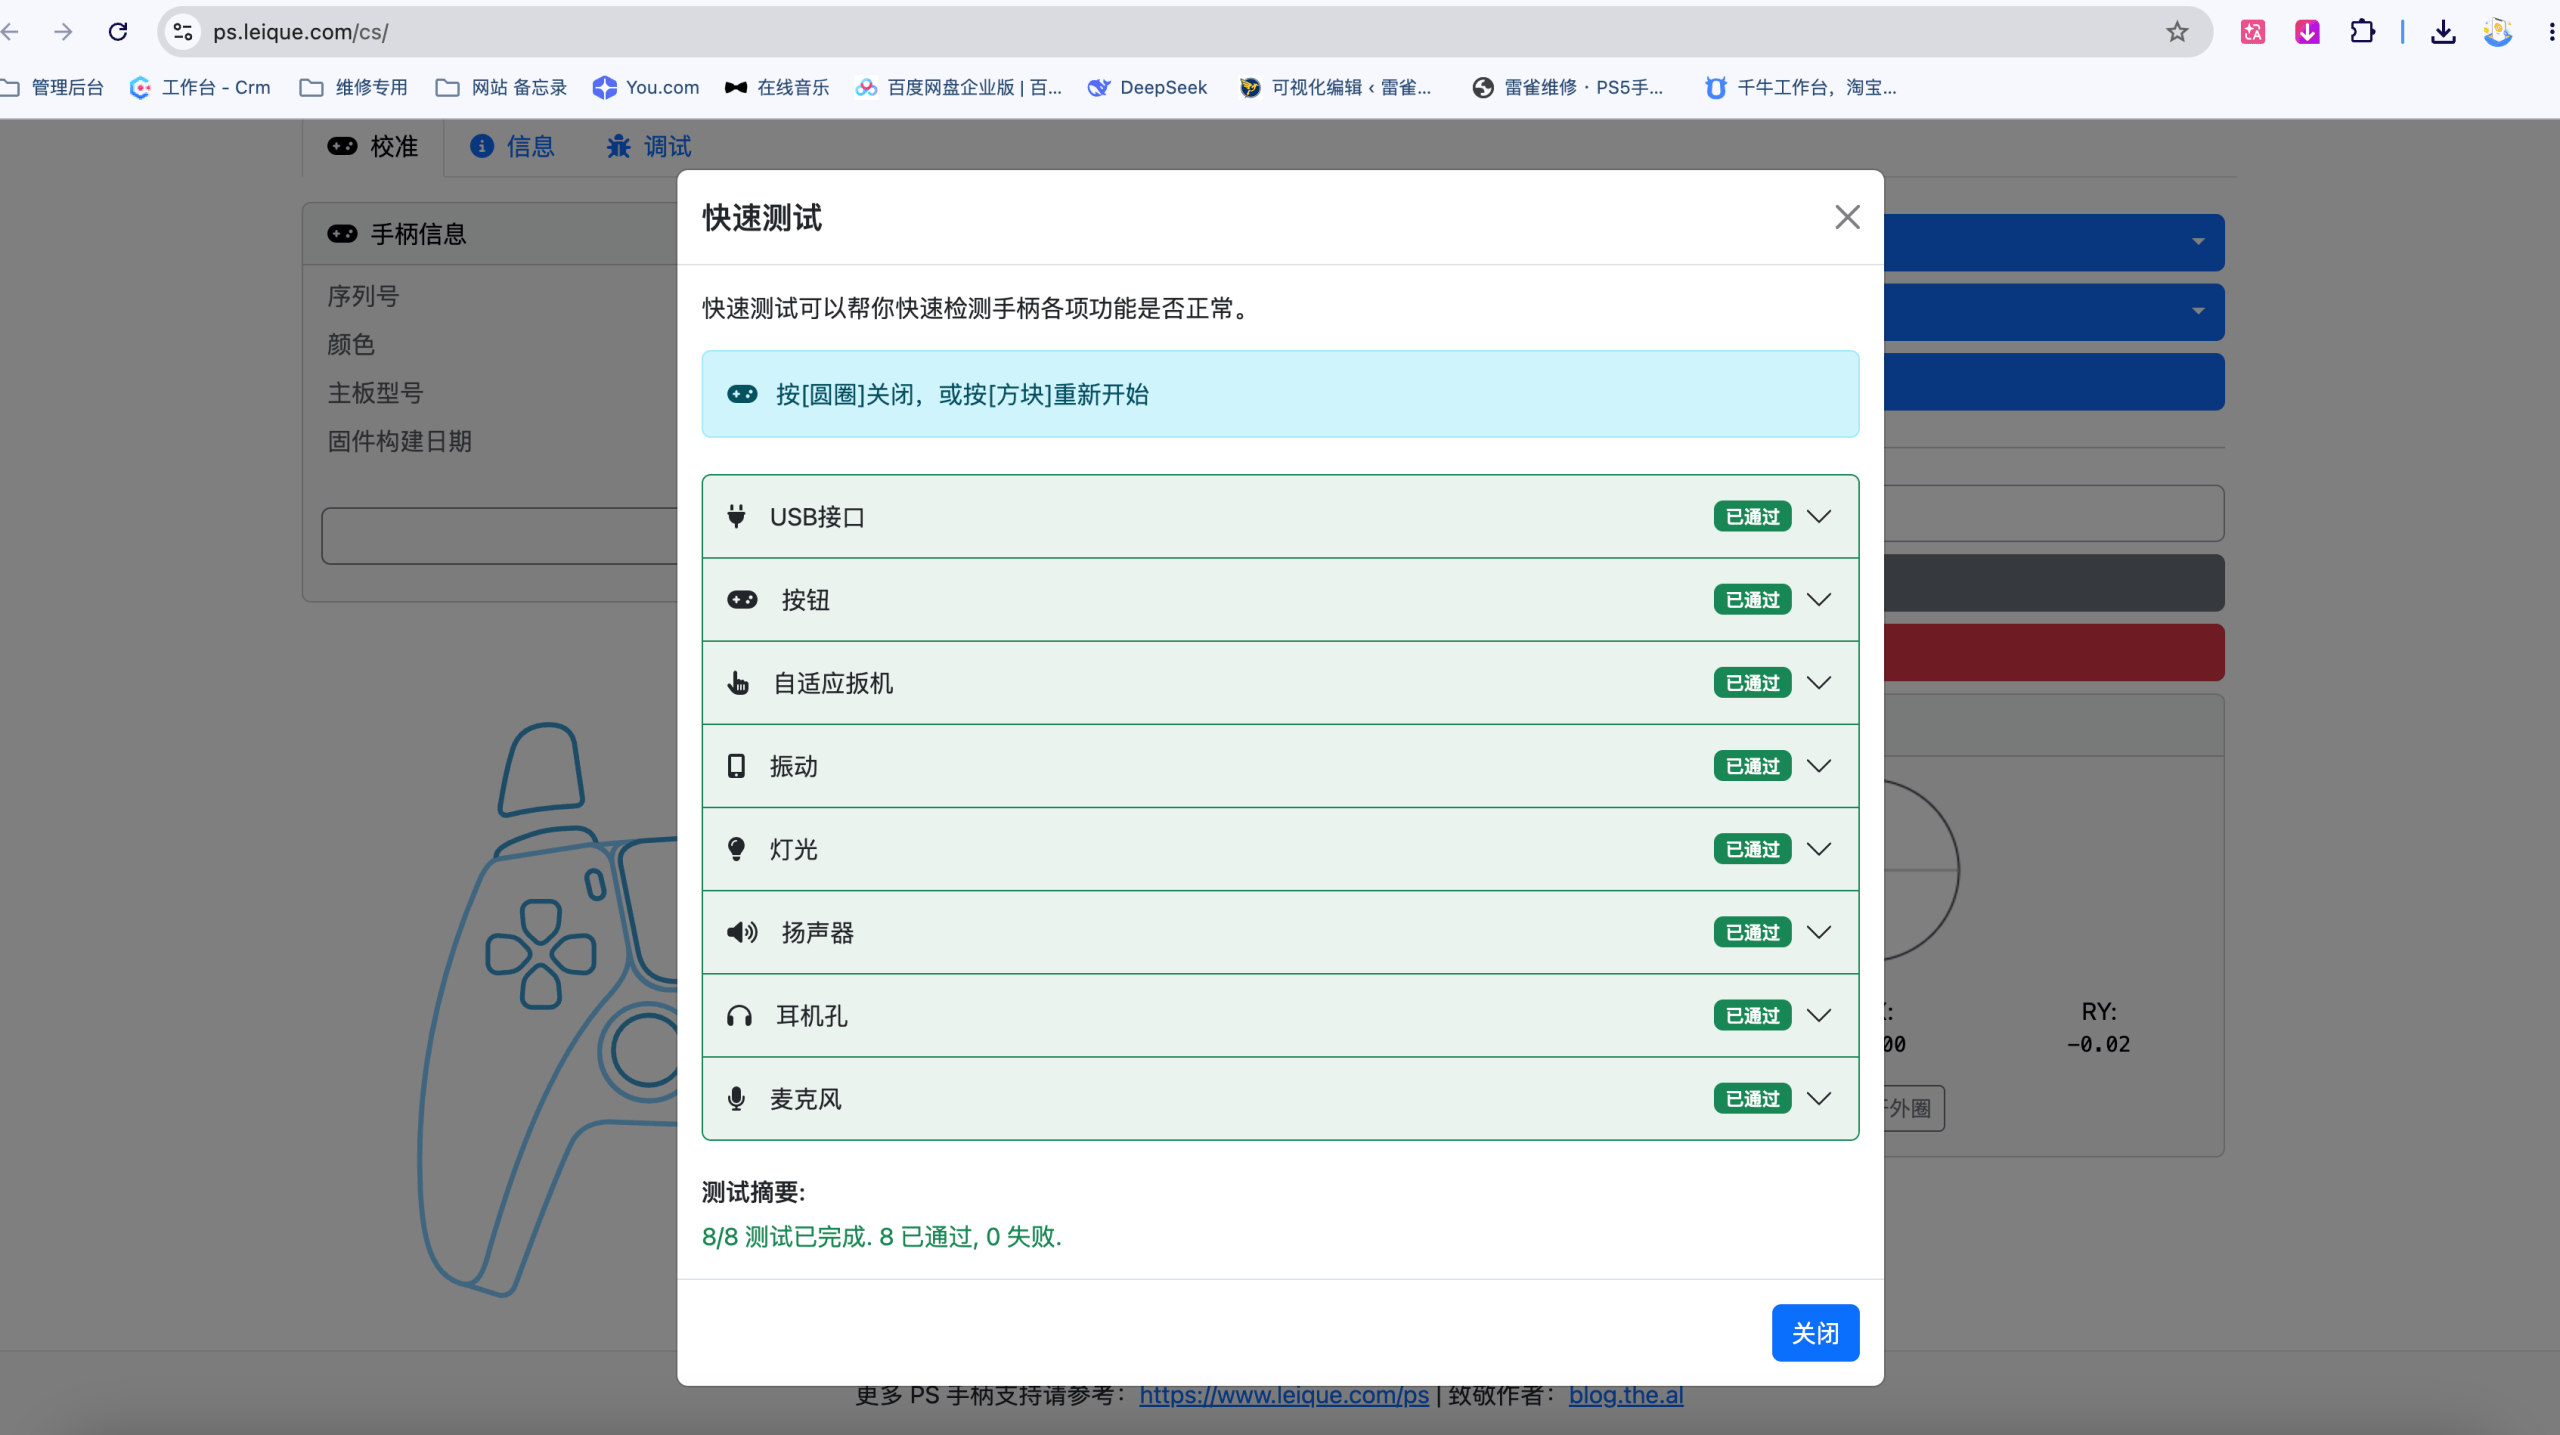Bookmark this page with the star icon

(x=2177, y=32)
